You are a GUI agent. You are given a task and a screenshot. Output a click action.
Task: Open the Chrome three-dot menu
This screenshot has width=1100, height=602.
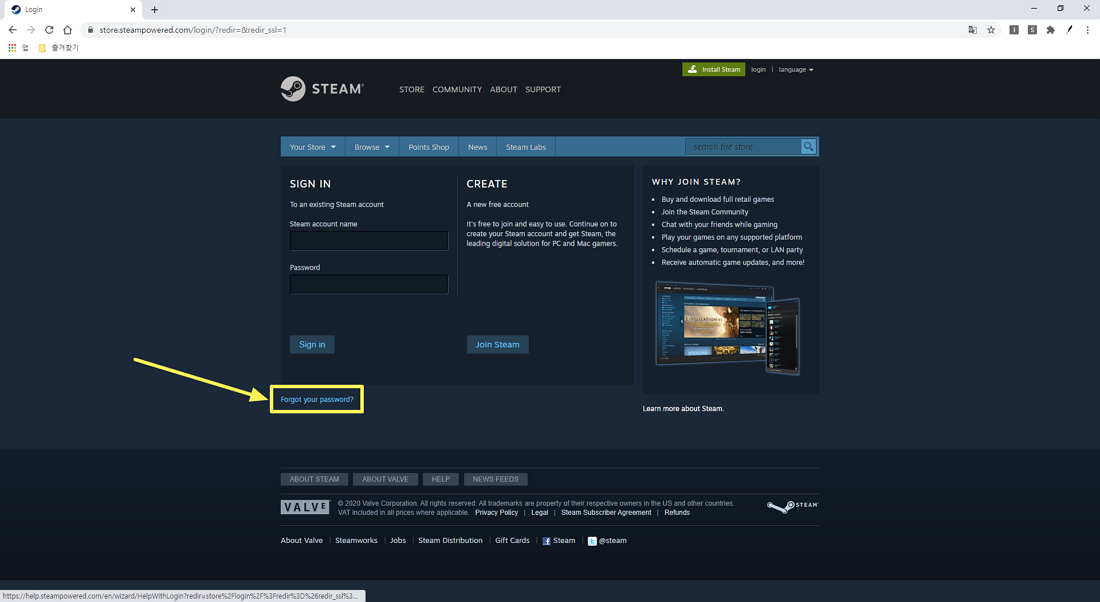[1087, 30]
